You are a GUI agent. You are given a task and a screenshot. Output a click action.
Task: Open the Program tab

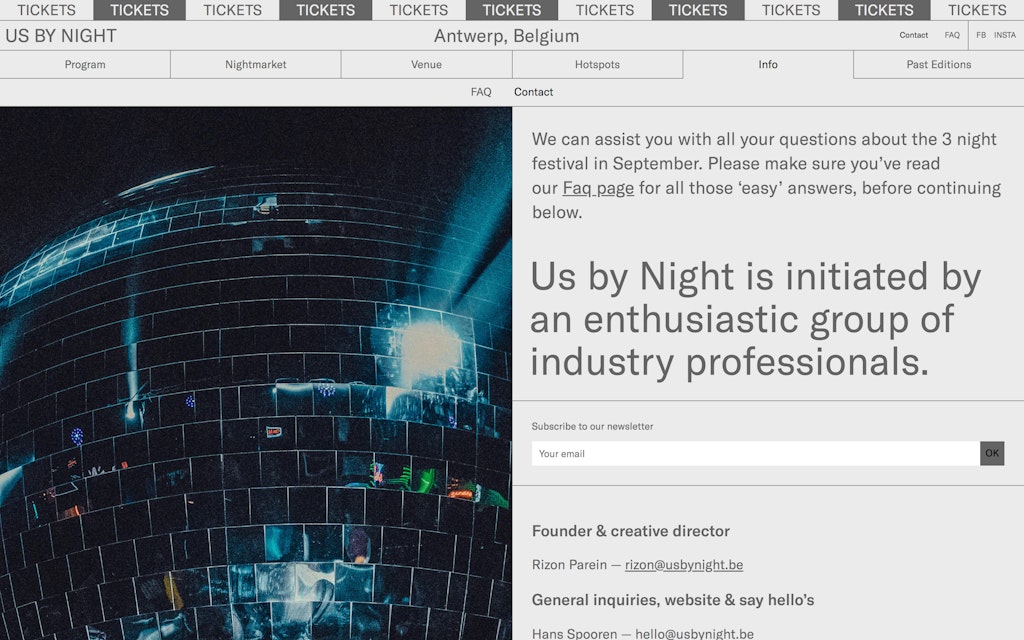point(85,64)
